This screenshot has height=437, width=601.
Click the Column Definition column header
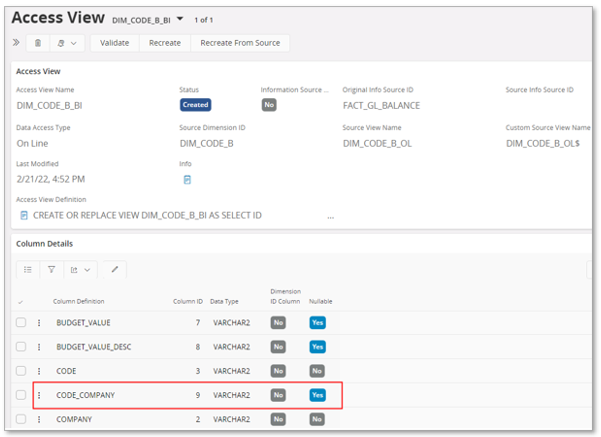79,301
